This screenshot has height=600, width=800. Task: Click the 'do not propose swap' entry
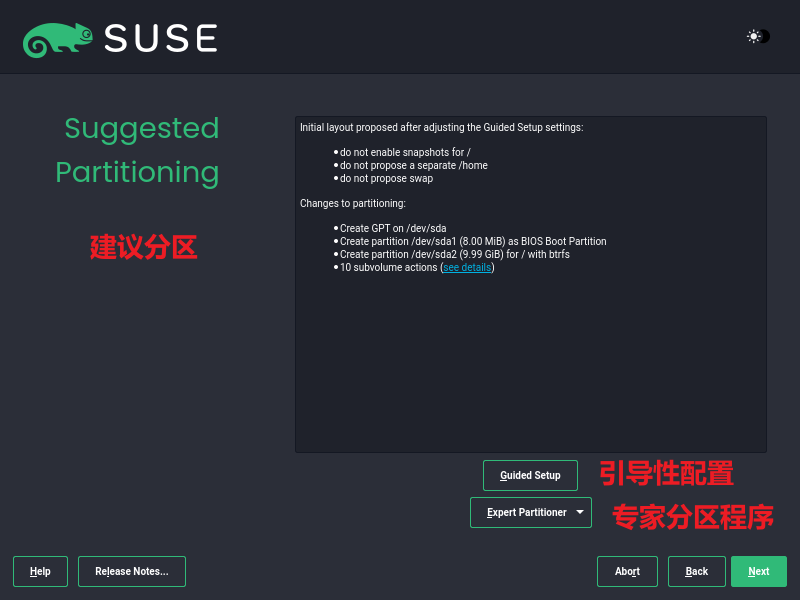(x=383, y=178)
